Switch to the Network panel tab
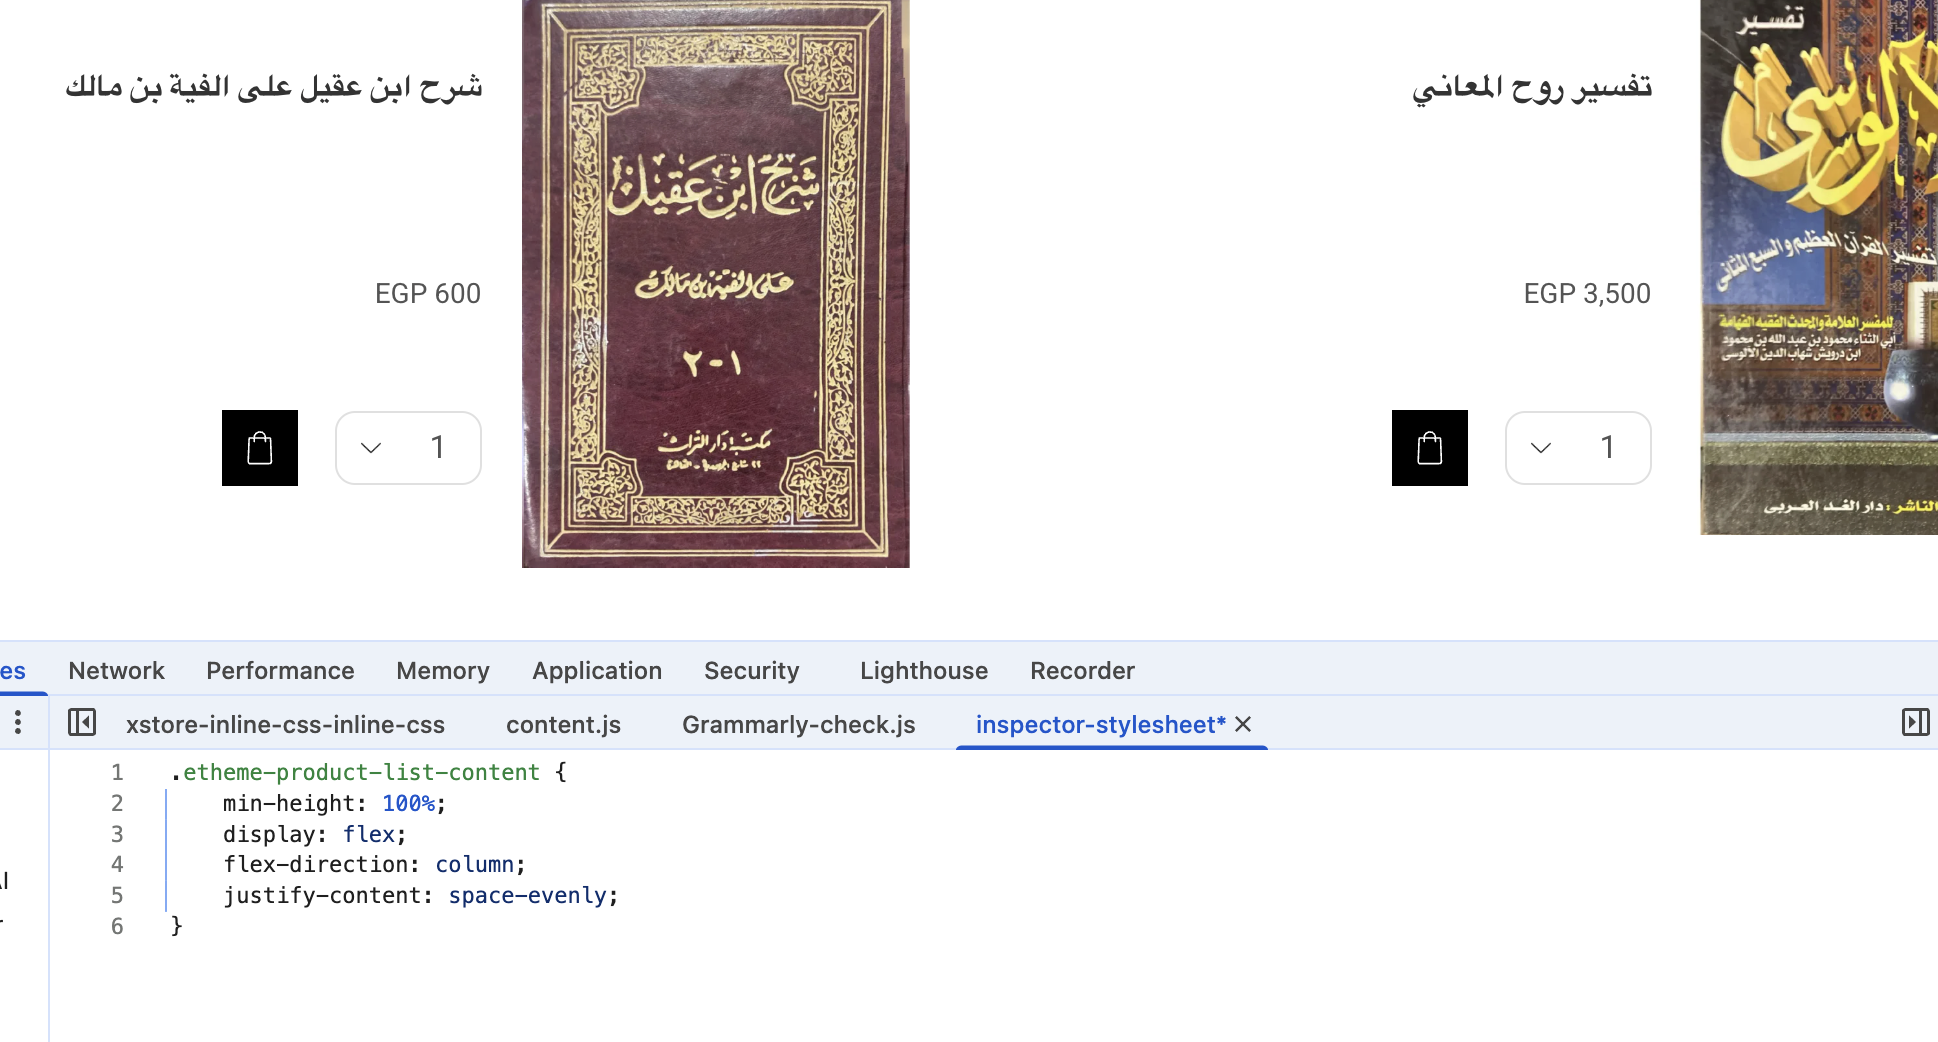Image resolution: width=1938 pixels, height=1042 pixels. (116, 671)
